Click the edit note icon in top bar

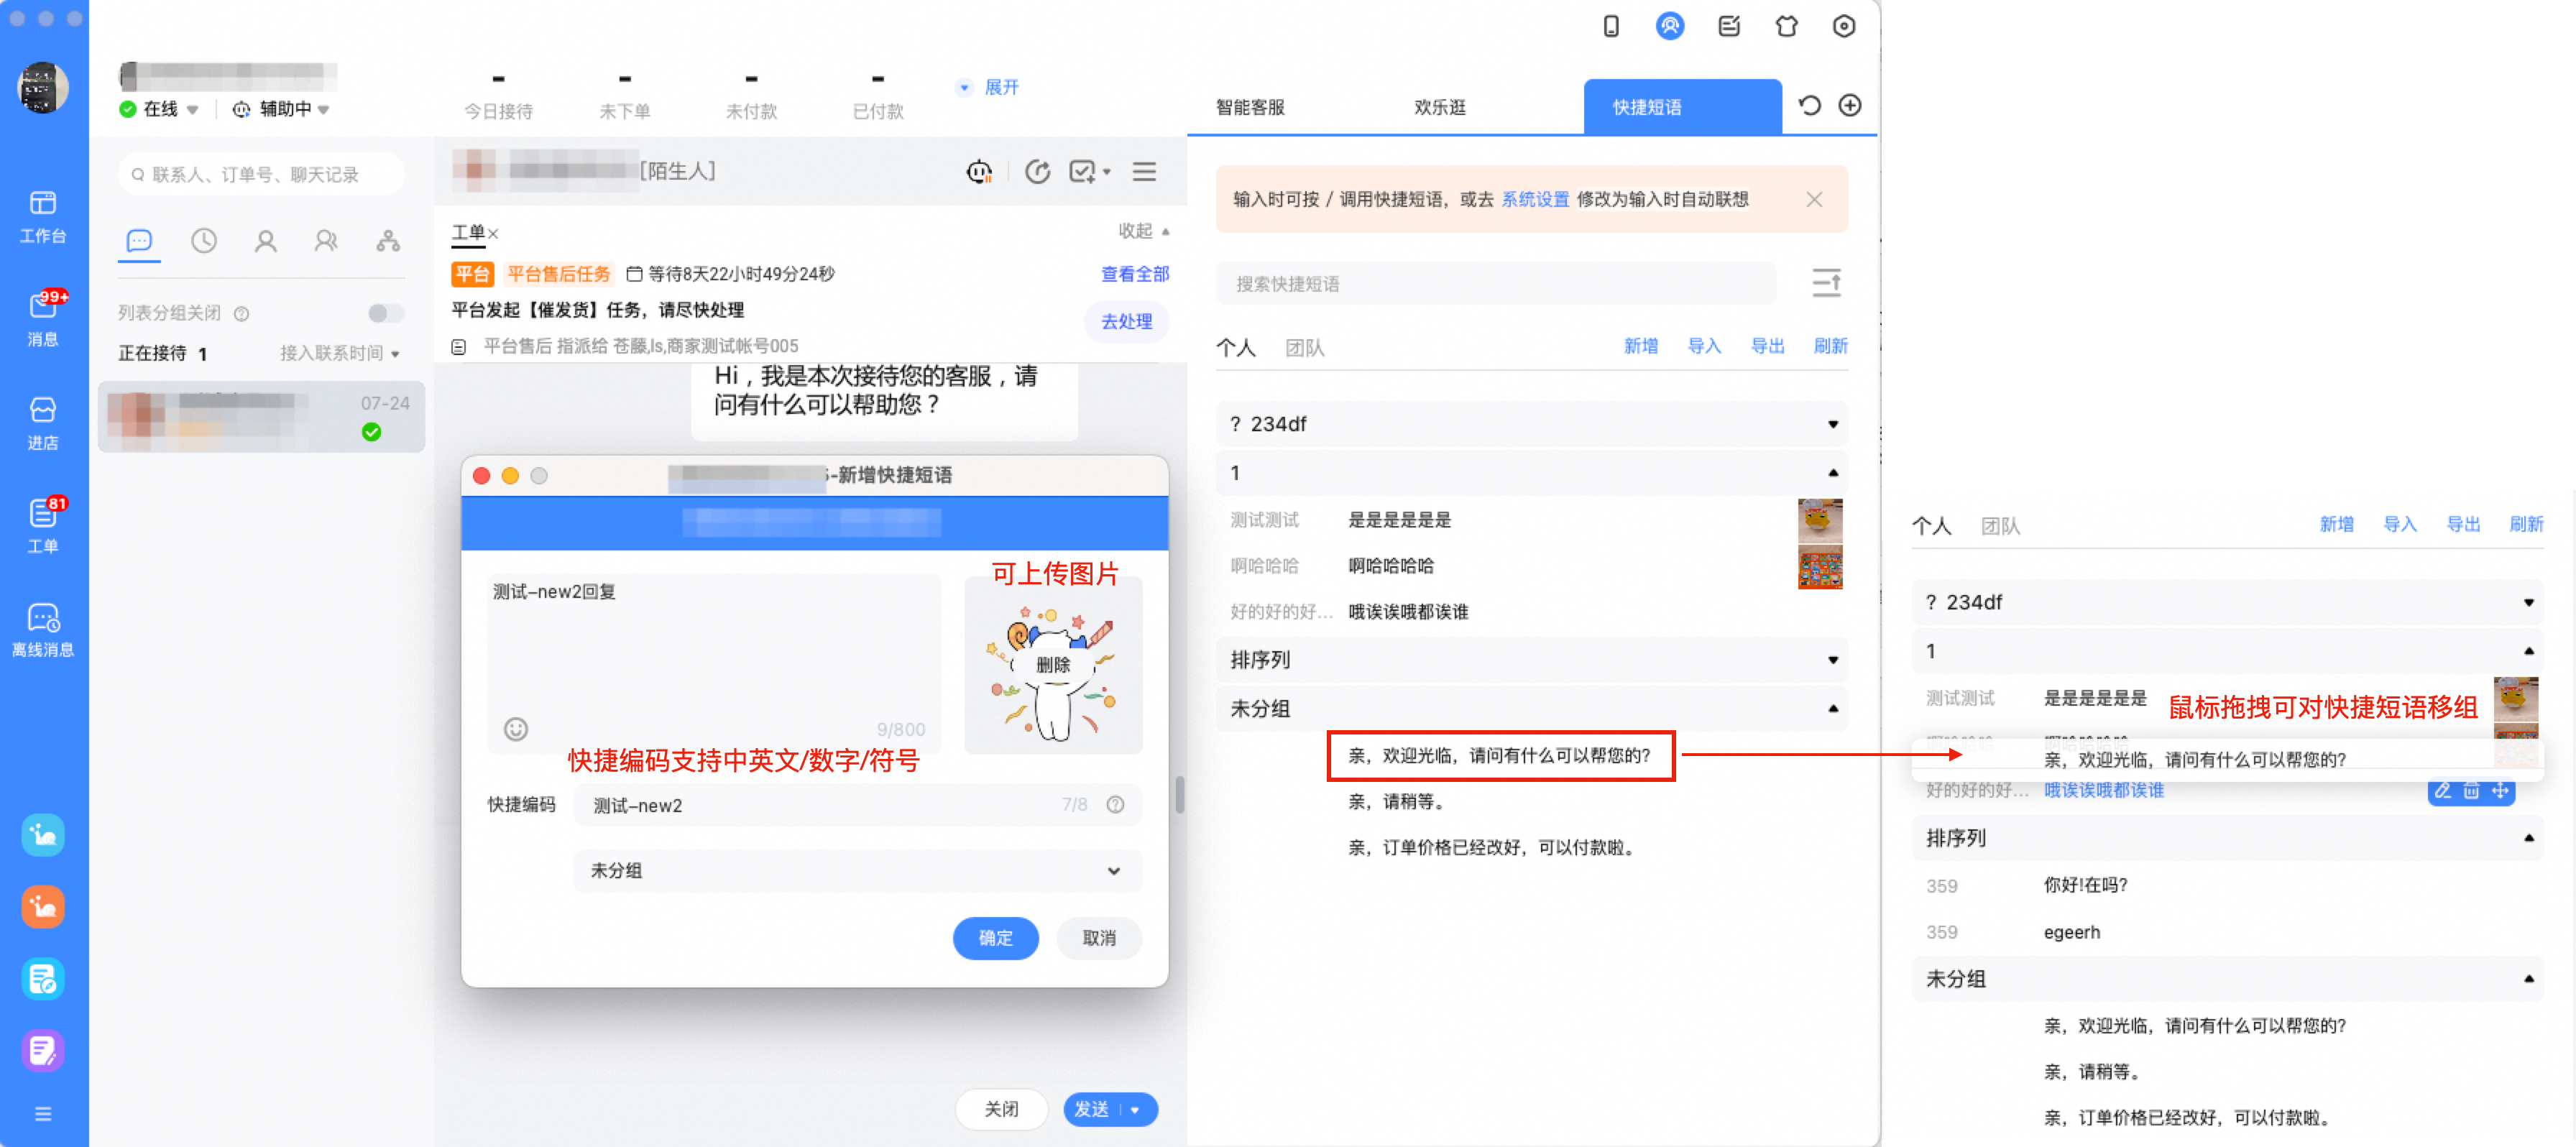(x=1728, y=26)
